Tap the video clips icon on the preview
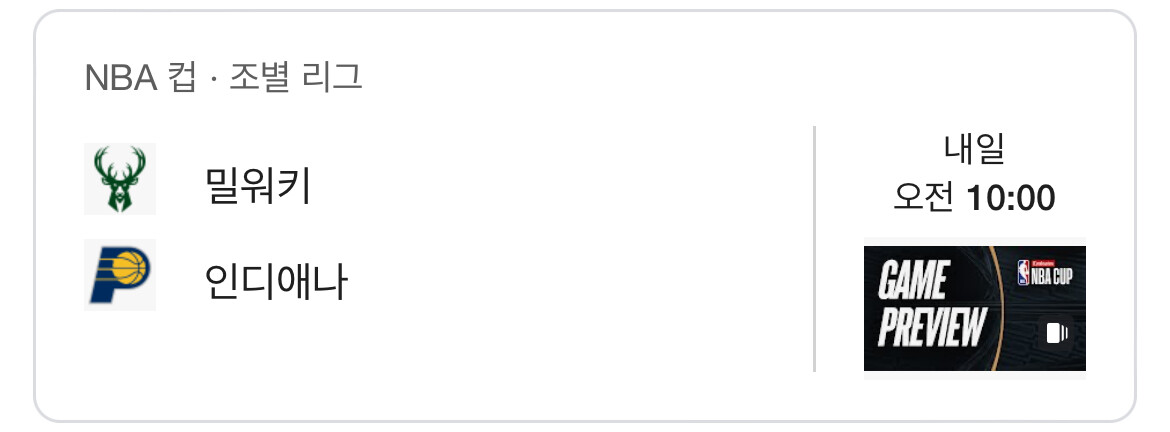The width and height of the screenshot is (1170, 432). [x=1057, y=333]
